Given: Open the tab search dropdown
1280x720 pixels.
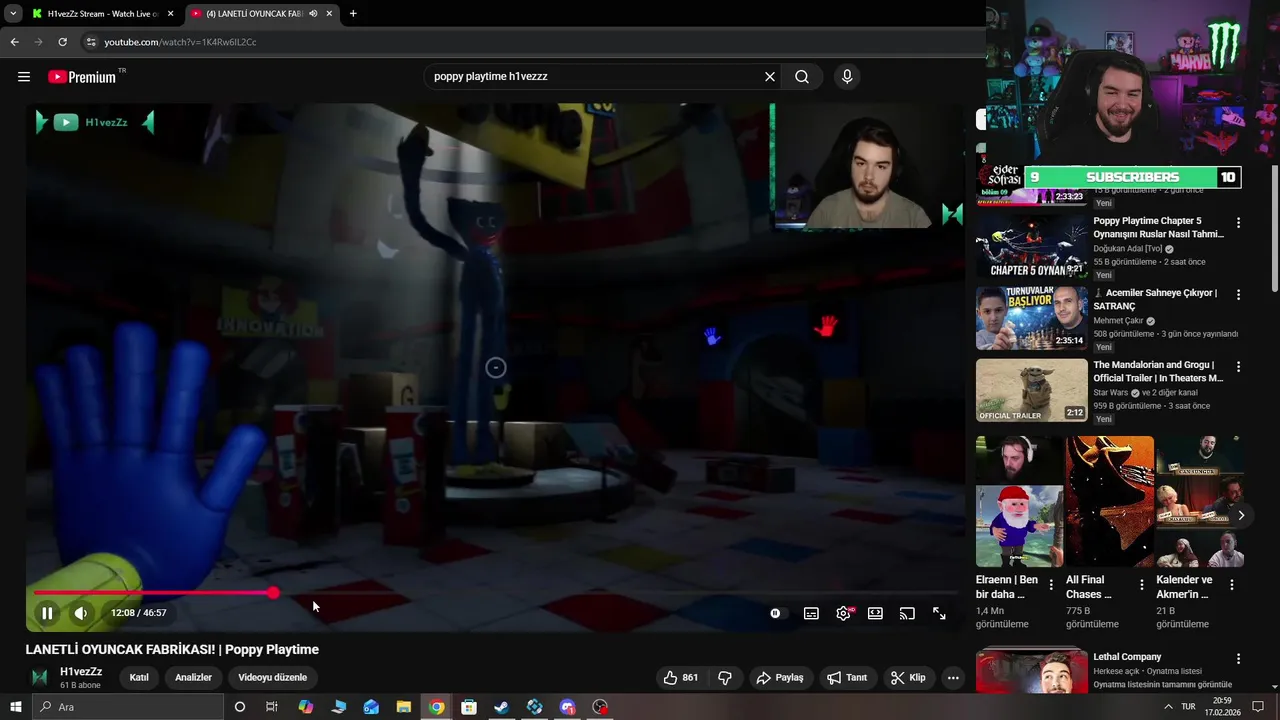Looking at the screenshot, I should (x=12, y=14).
